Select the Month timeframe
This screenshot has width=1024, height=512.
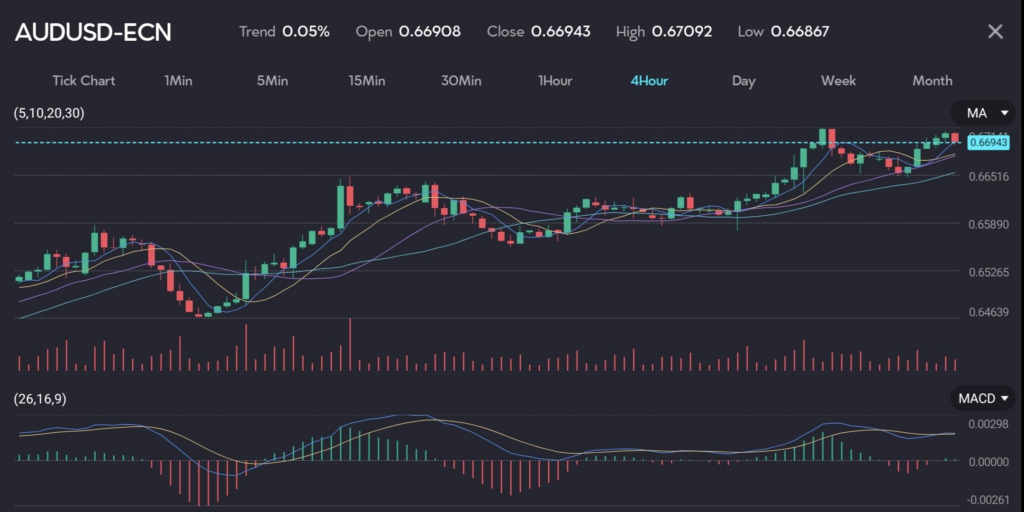pyautogui.click(x=932, y=81)
